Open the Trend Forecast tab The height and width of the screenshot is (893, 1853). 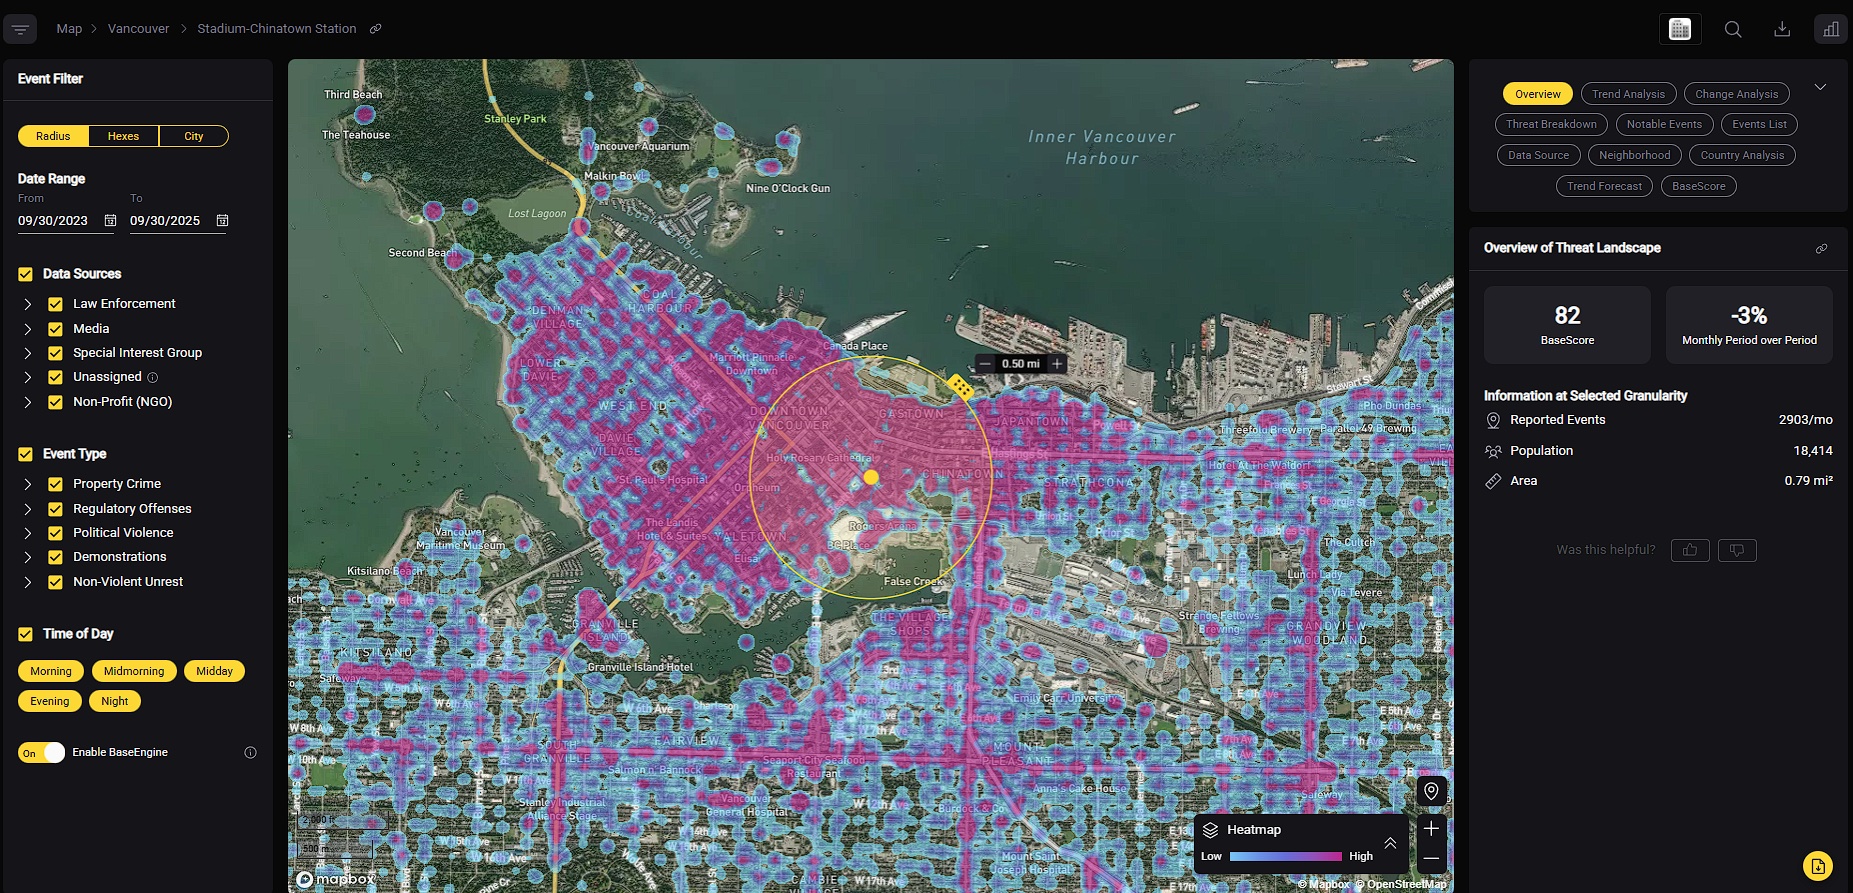pos(1604,186)
